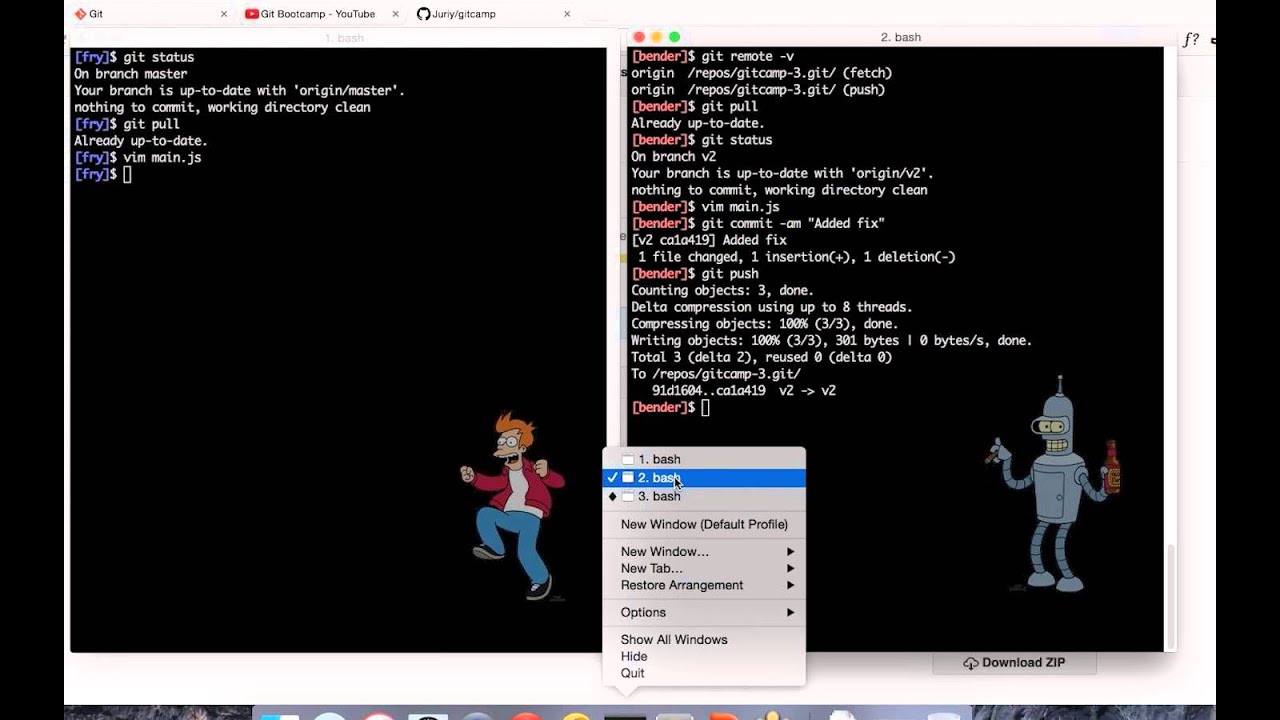The image size is (1280, 720).
Task: Click the "f?" icon beside the terminal
Action: click(1191, 40)
